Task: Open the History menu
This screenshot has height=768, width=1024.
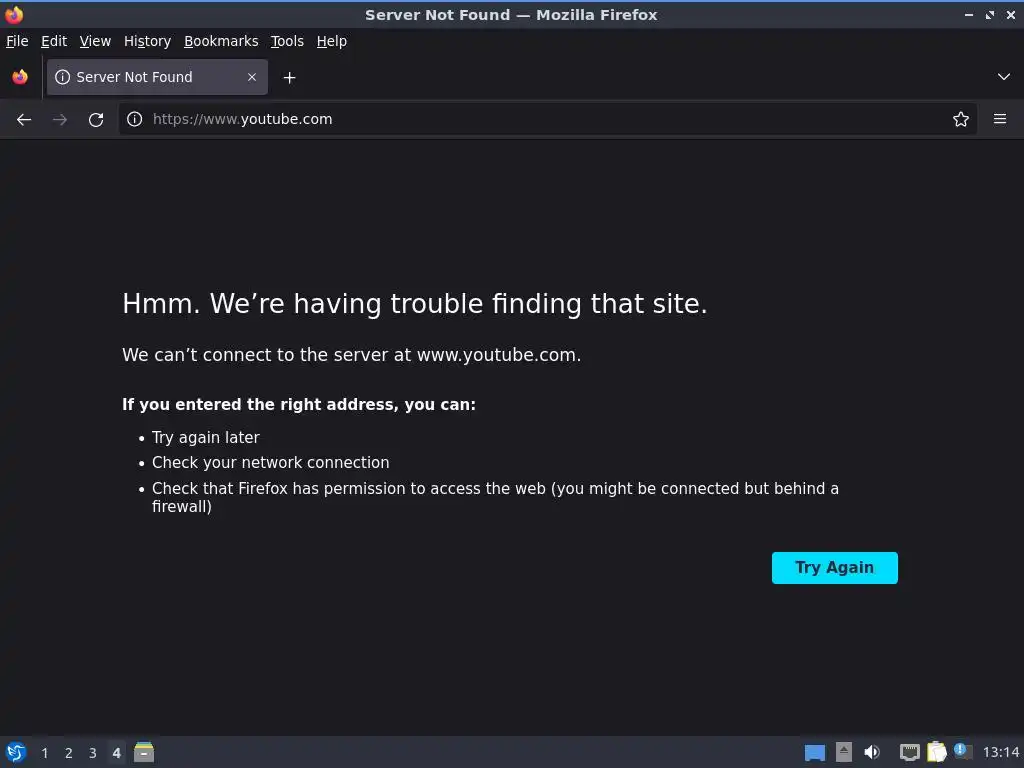Action: click(x=148, y=41)
